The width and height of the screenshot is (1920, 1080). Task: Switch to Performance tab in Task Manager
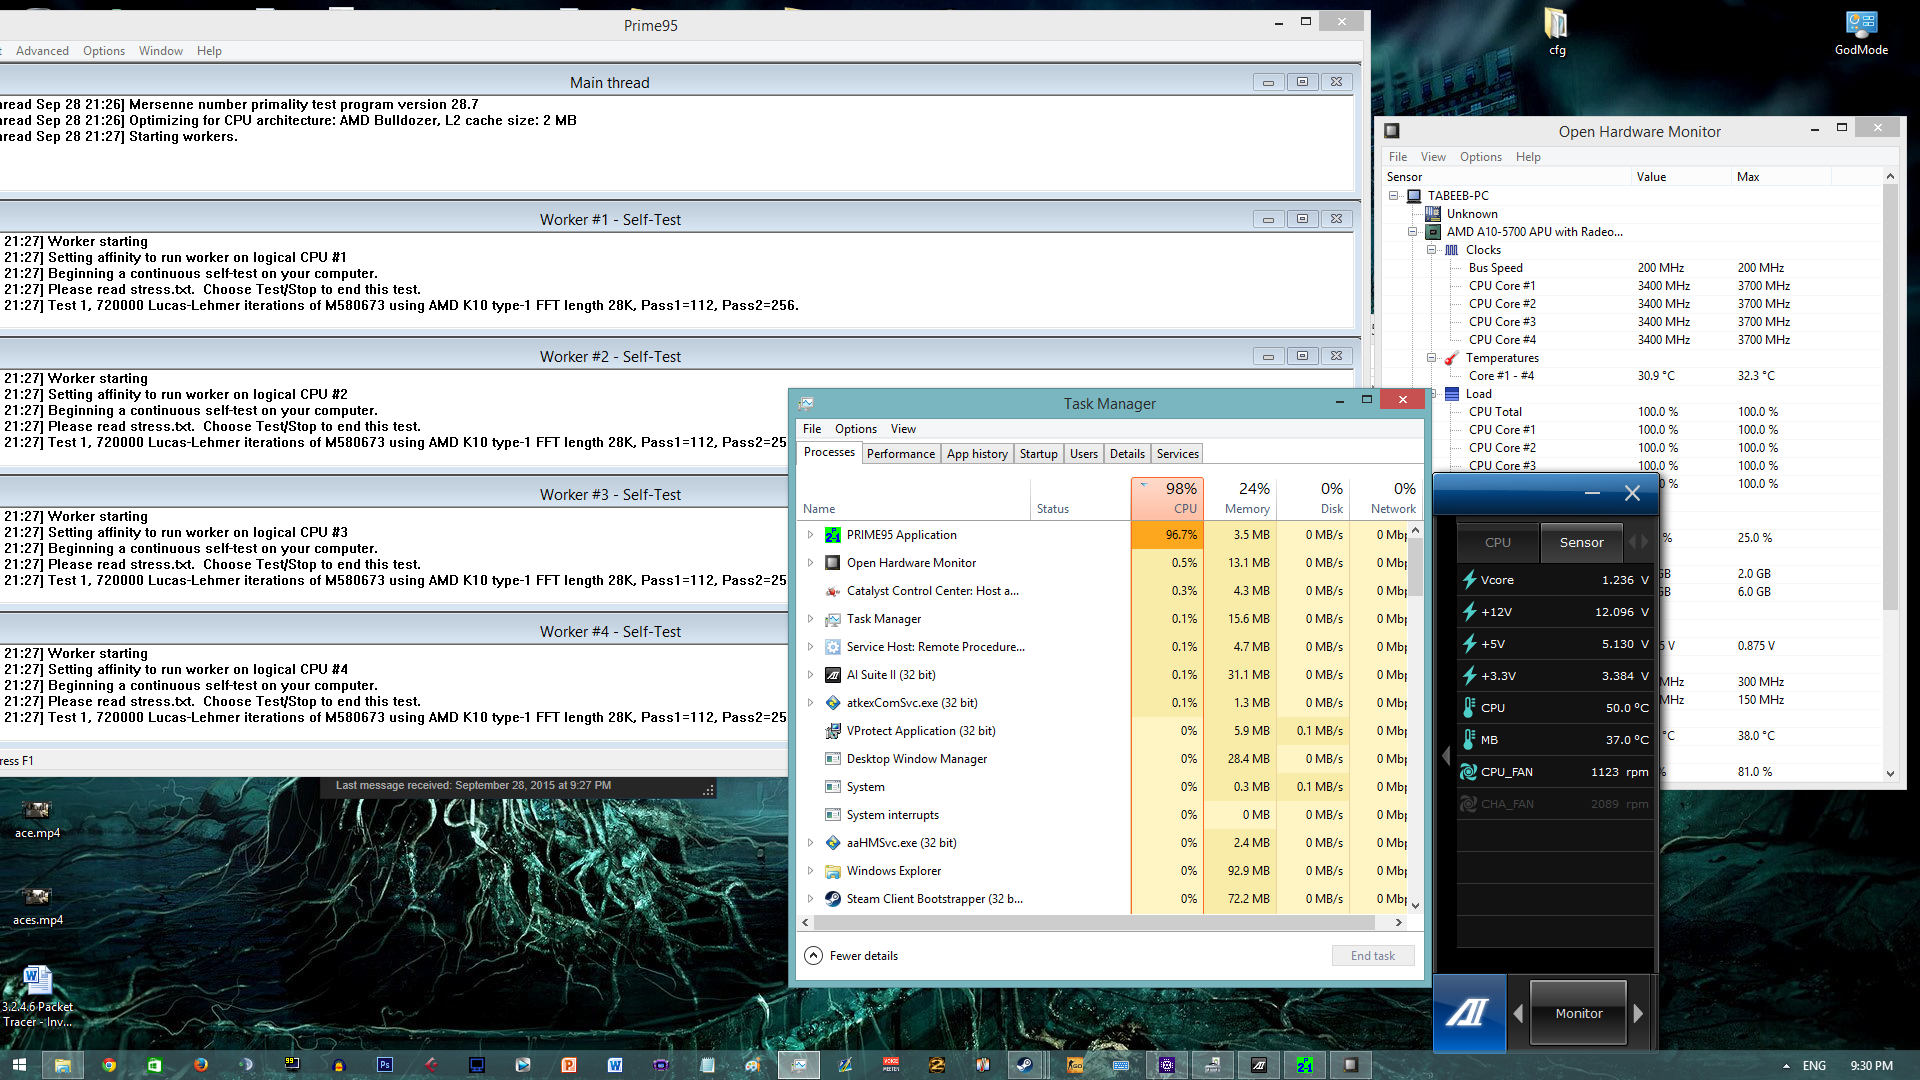(x=901, y=454)
